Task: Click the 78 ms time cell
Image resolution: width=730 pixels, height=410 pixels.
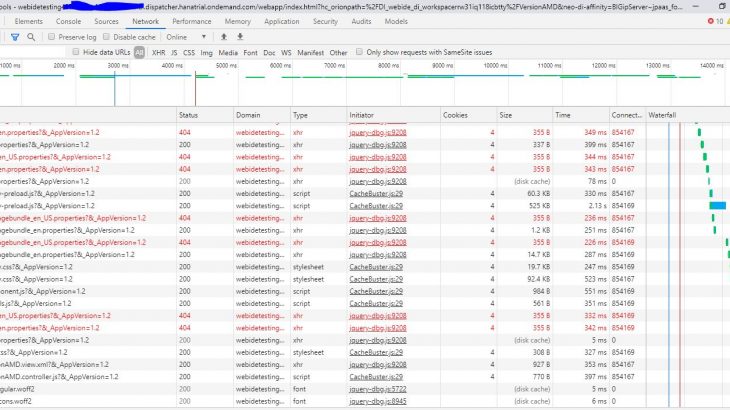Action: click(x=597, y=181)
